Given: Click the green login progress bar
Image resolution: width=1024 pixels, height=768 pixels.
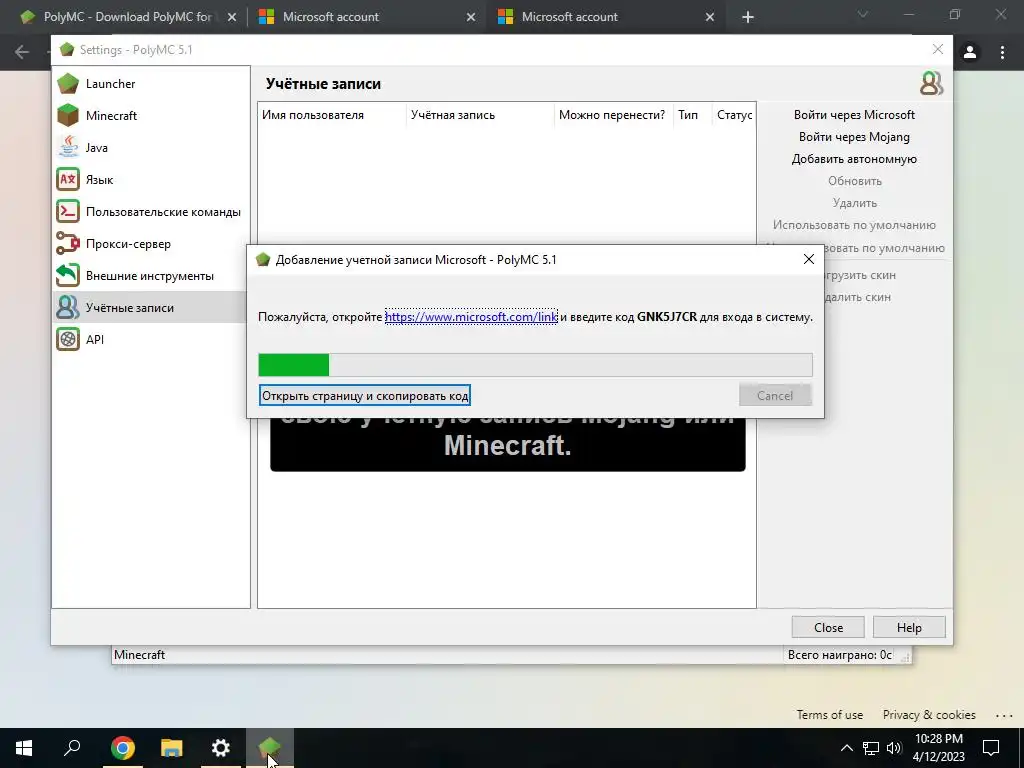Looking at the screenshot, I should pyautogui.click(x=536, y=365).
